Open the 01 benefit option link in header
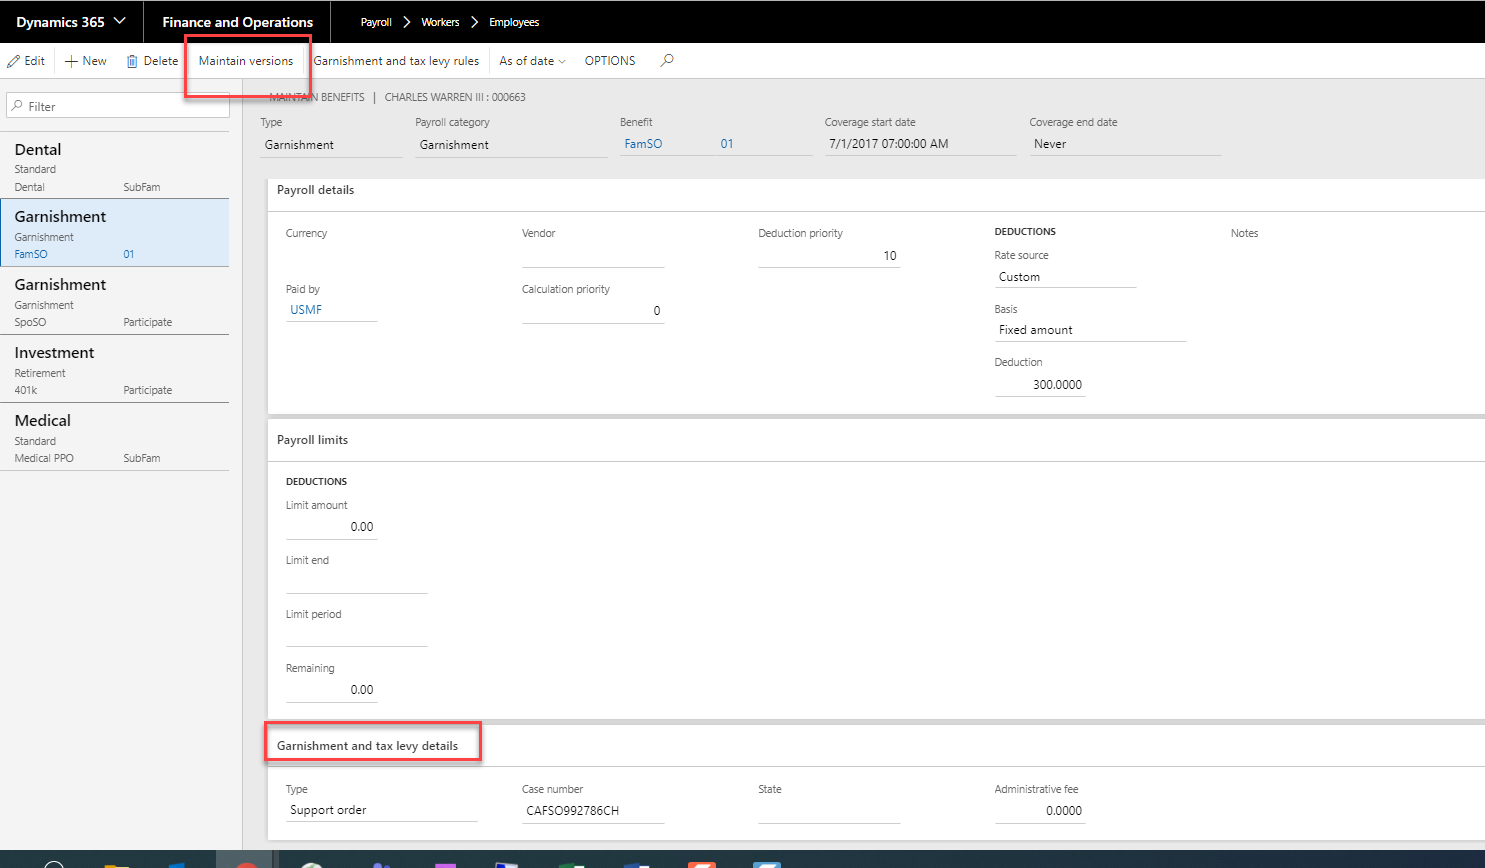 [x=727, y=144]
